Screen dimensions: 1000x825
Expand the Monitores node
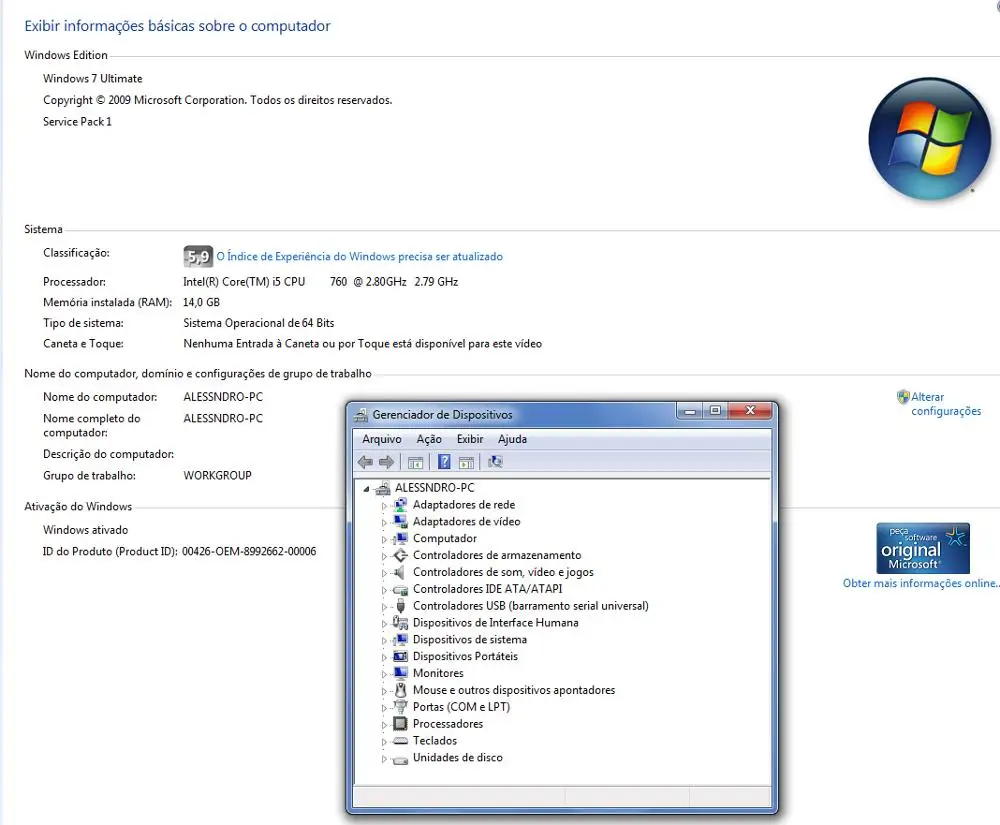pyautogui.click(x=384, y=674)
